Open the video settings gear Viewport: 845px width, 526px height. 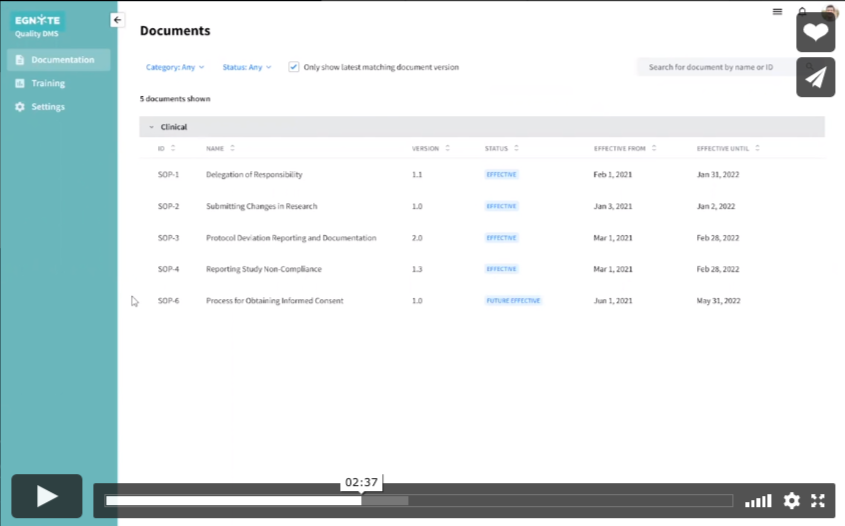(791, 501)
